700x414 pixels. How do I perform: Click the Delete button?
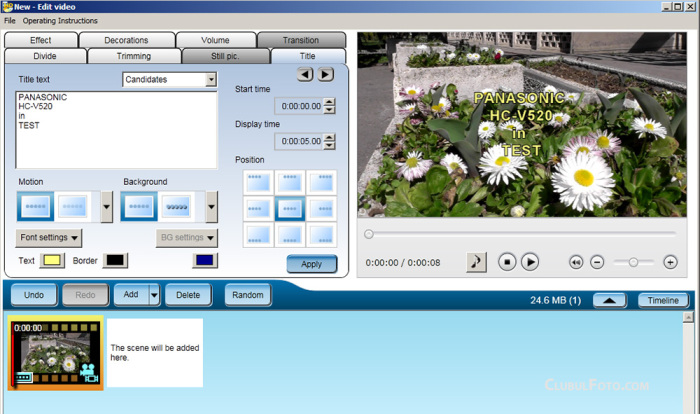[x=188, y=295]
